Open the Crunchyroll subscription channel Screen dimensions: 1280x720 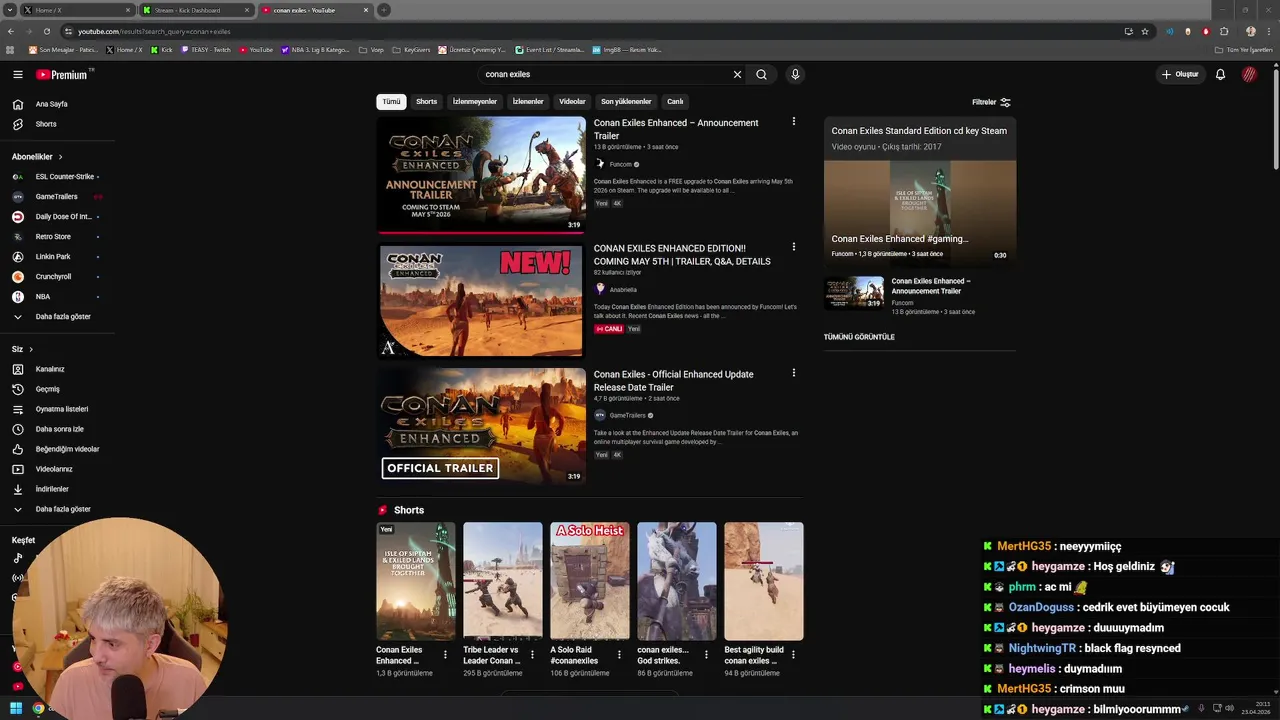pyautogui.click(x=53, y=277)
